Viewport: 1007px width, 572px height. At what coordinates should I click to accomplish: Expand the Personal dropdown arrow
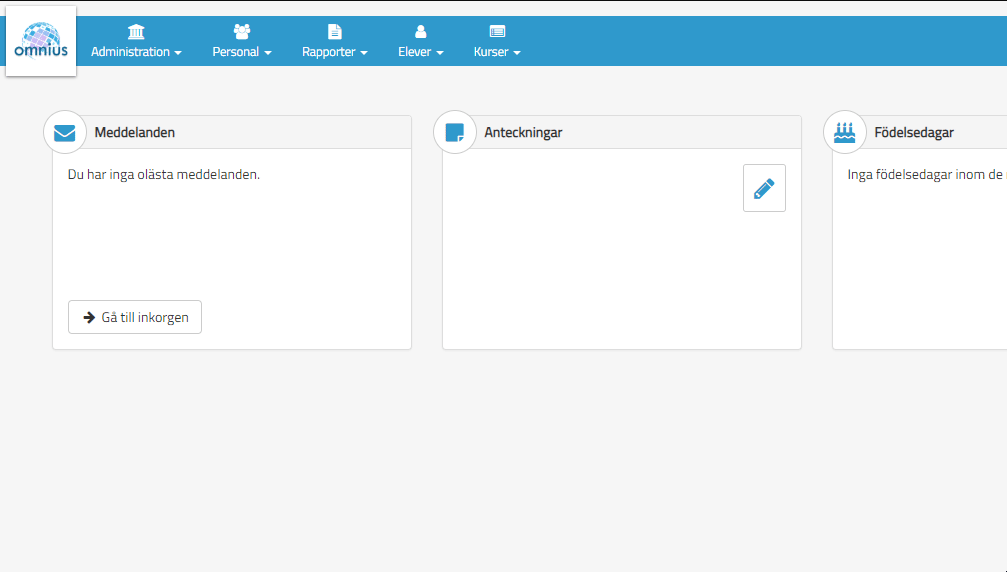pyautogui.click(x=268, y=53)
